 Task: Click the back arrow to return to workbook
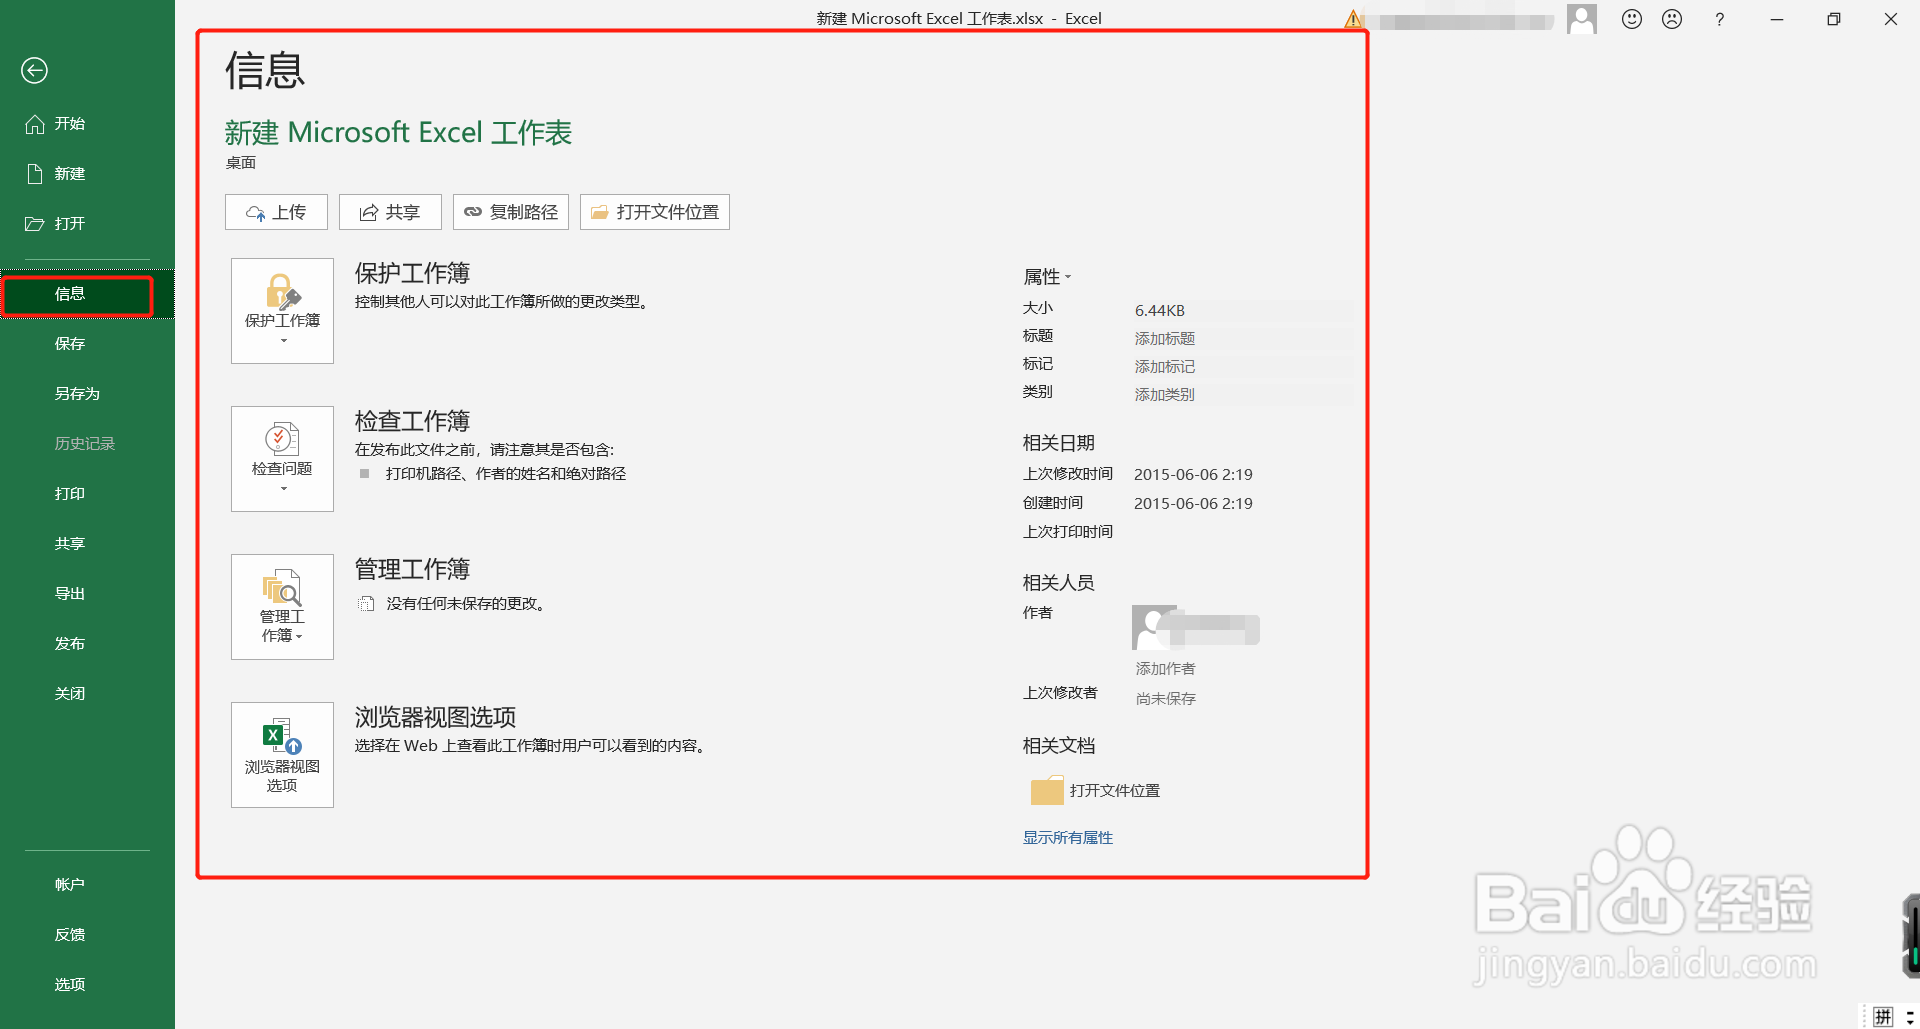35,70
